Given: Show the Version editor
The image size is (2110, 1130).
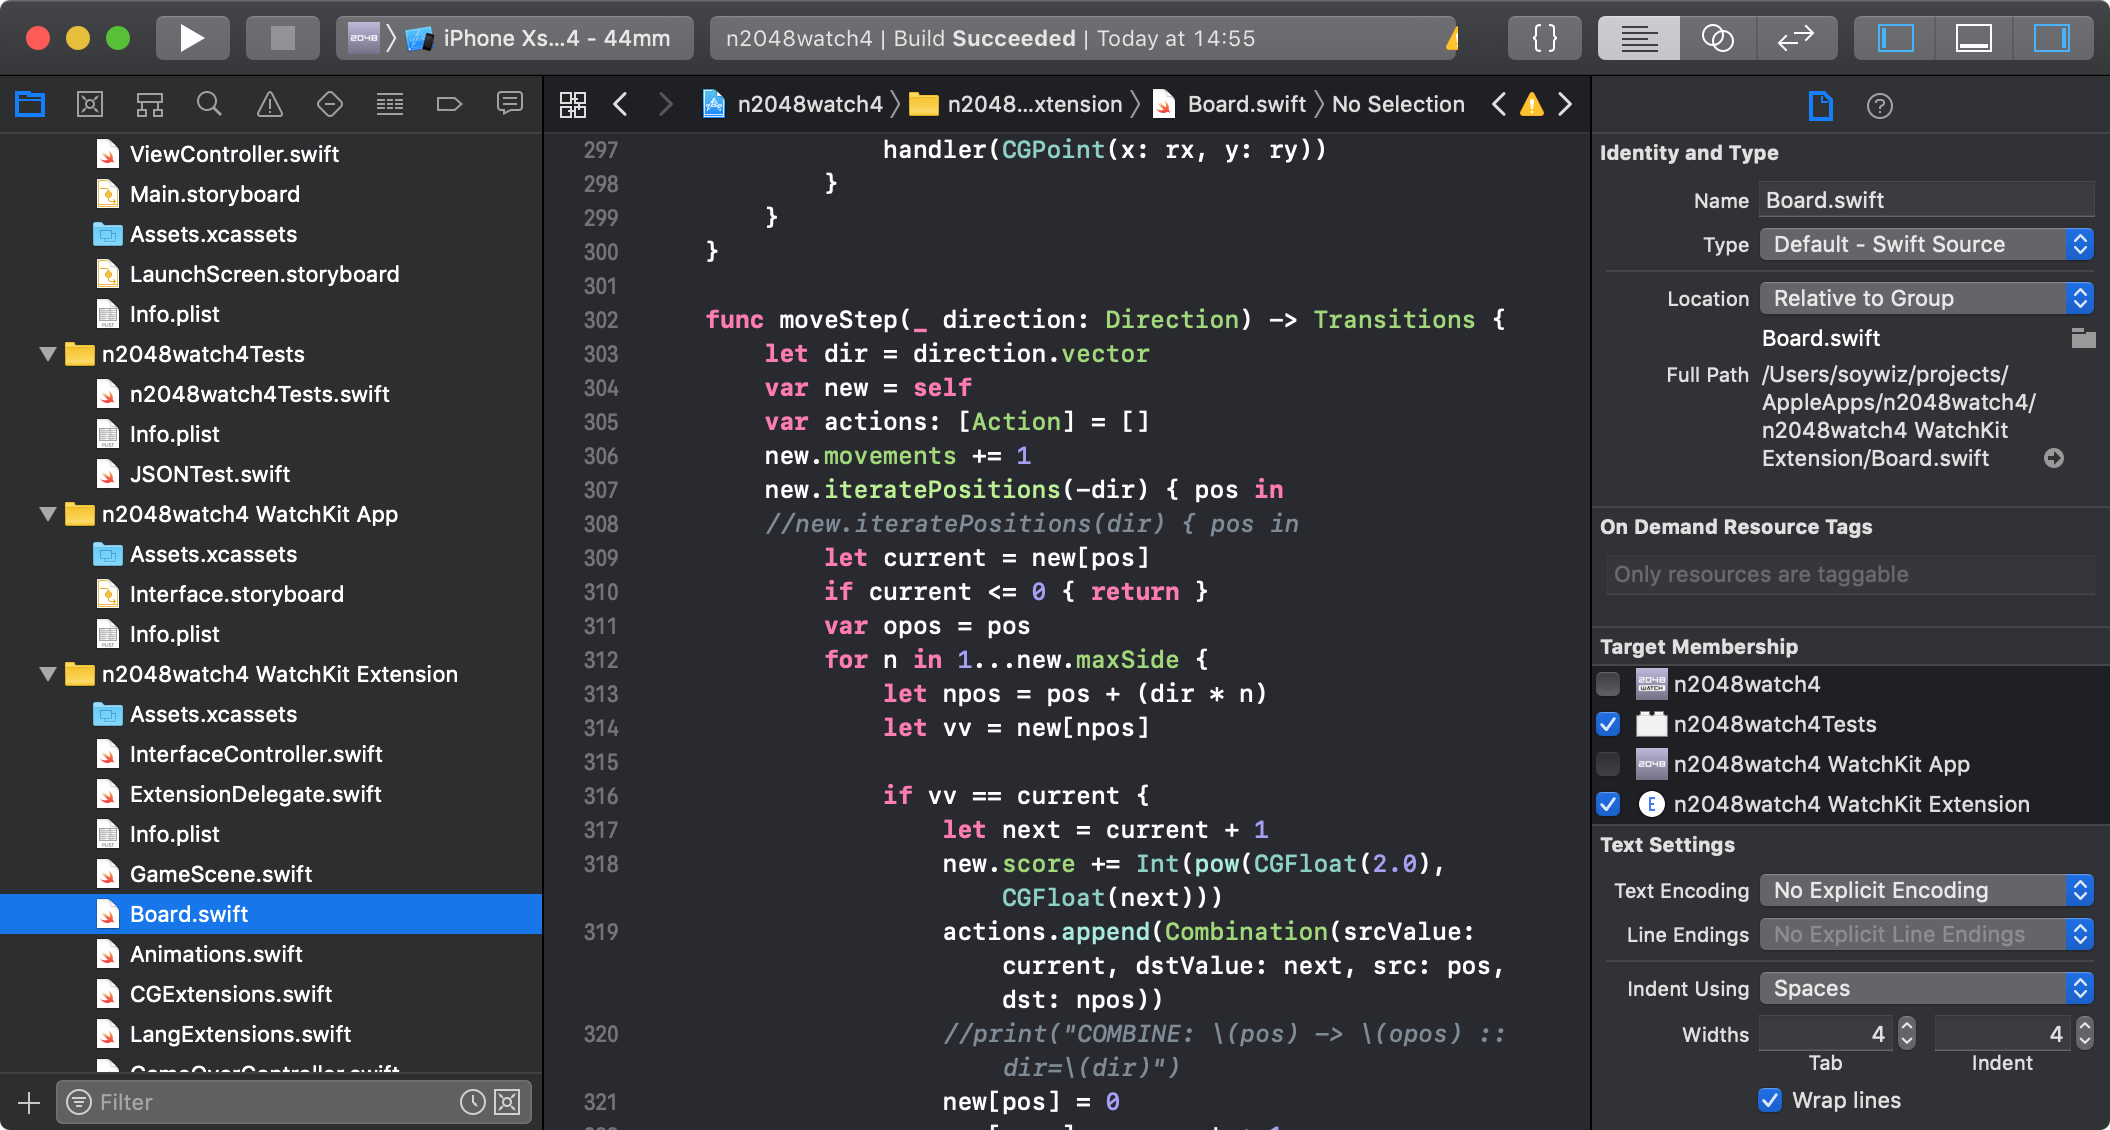Looking at the screenshot, I should pyautogui.click(x=1795, y=38).
